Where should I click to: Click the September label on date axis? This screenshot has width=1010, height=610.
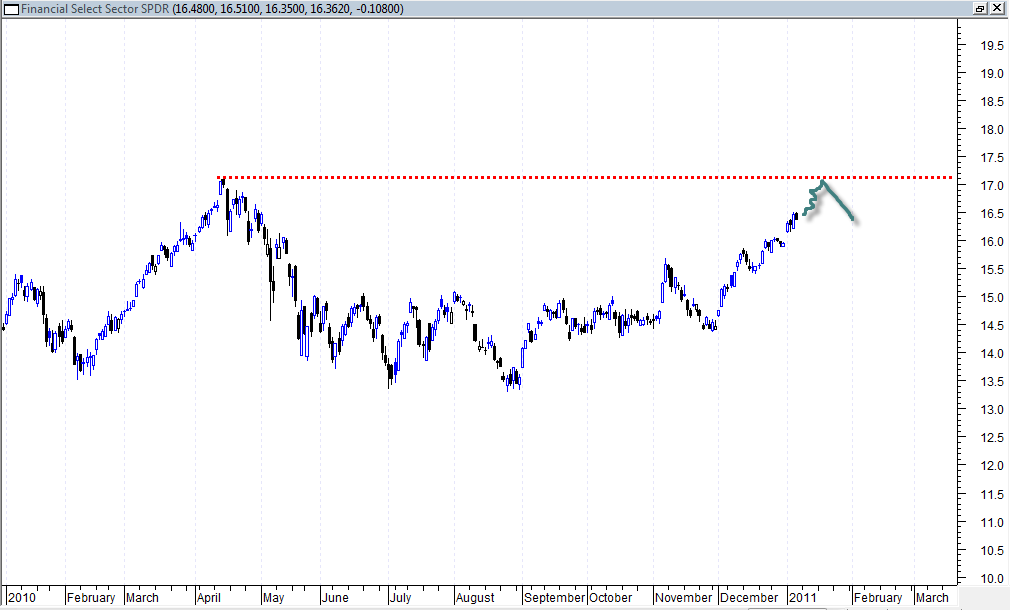tap(555, 598)
